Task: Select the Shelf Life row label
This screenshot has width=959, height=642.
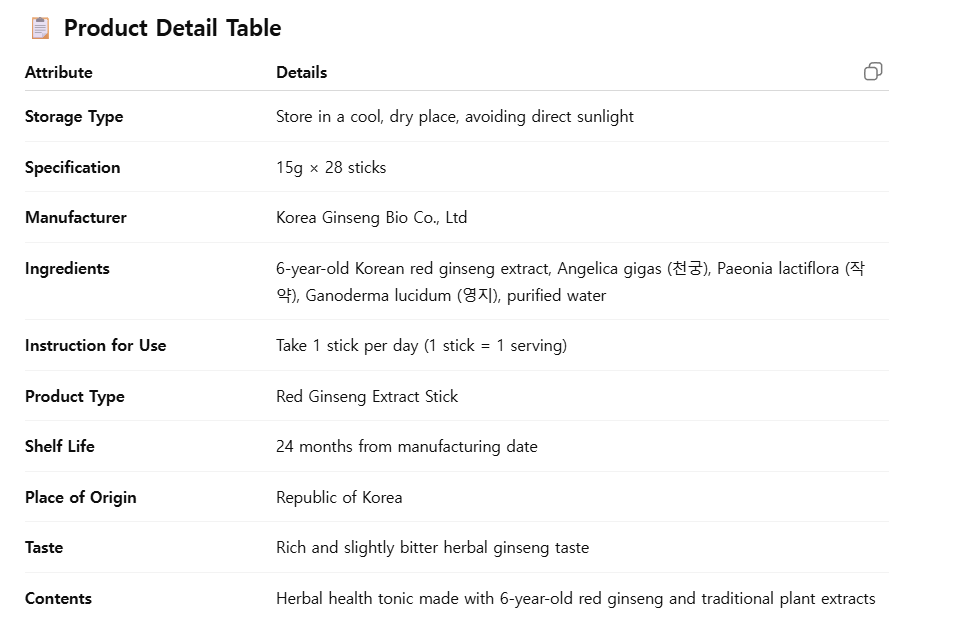Action: (x=60, y=446)
